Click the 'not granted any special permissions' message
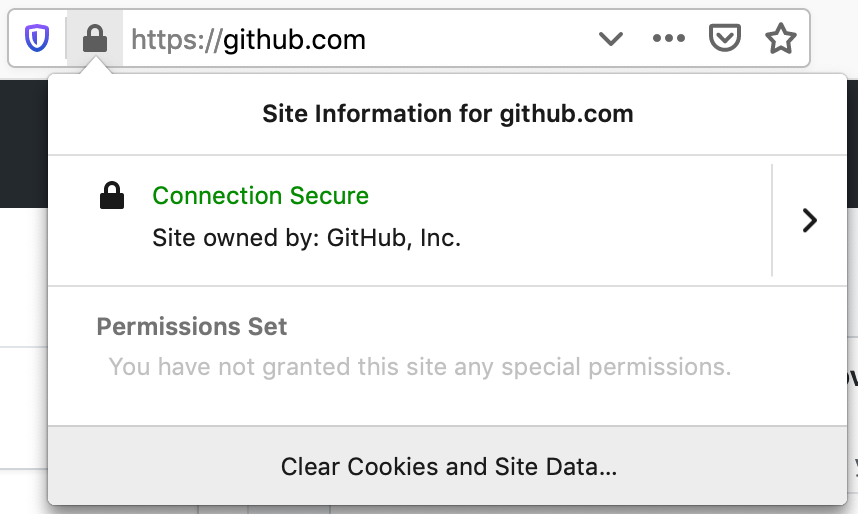Screen dimensions: 858x514 tap(420, 367)
